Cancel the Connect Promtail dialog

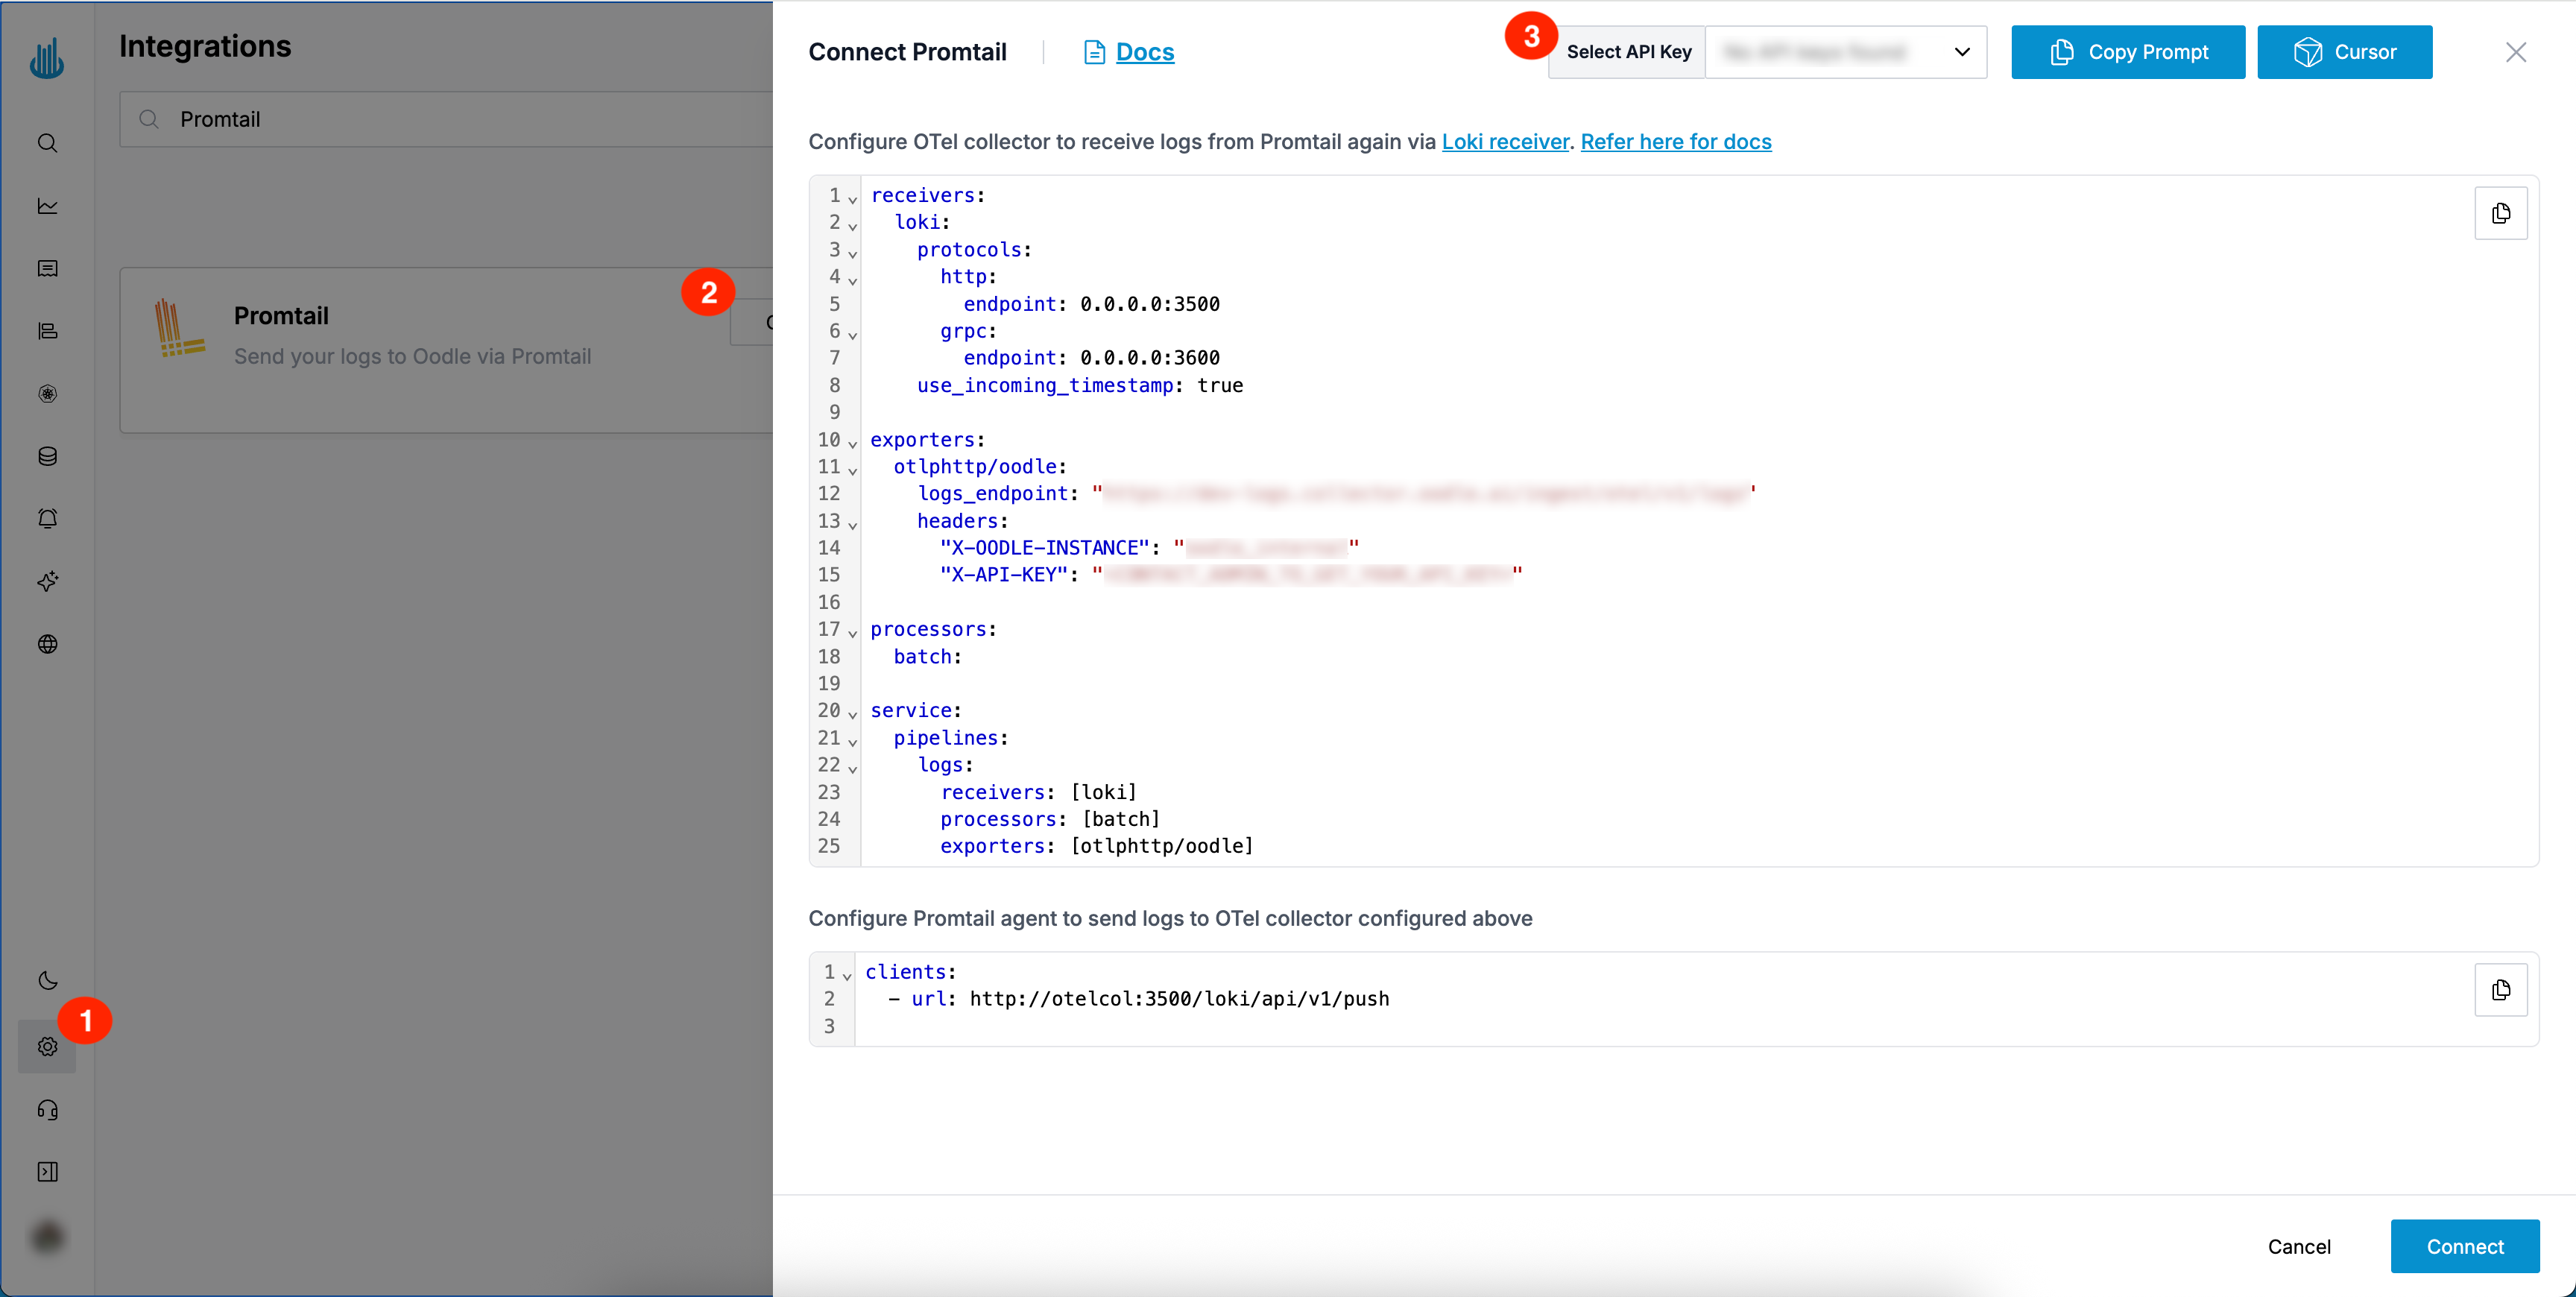pyautogui.click(x=2298, y=1246)
